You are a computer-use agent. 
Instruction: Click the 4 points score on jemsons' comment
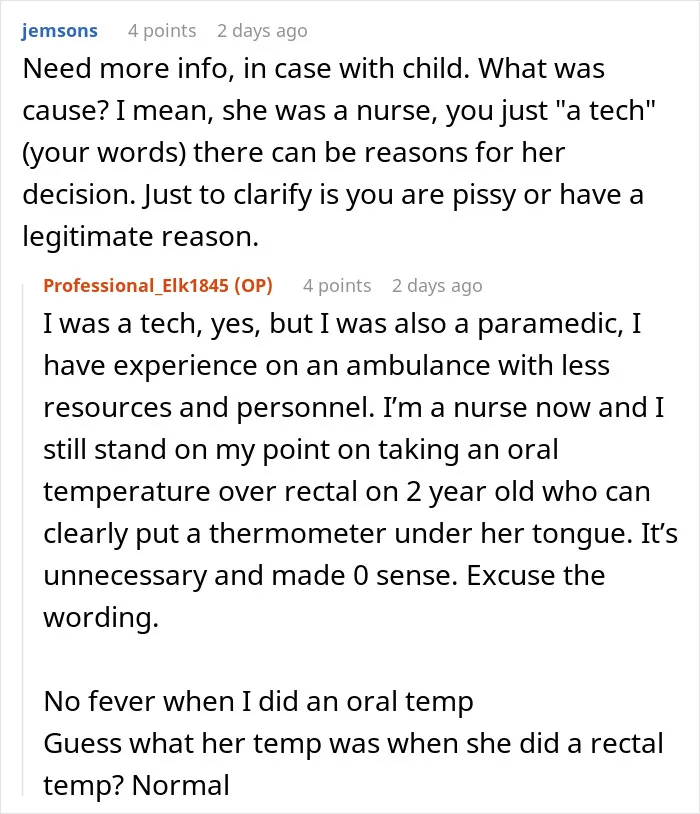(162, 31)
